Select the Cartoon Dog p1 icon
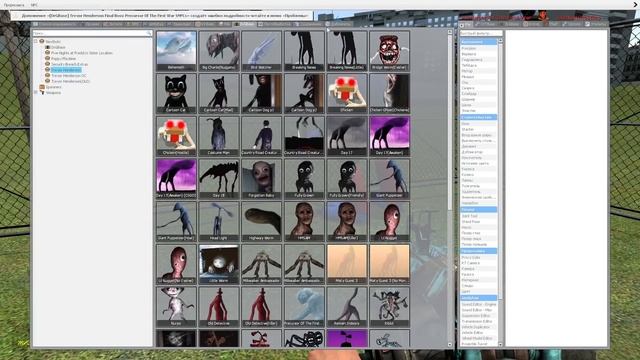 [262, 93]
